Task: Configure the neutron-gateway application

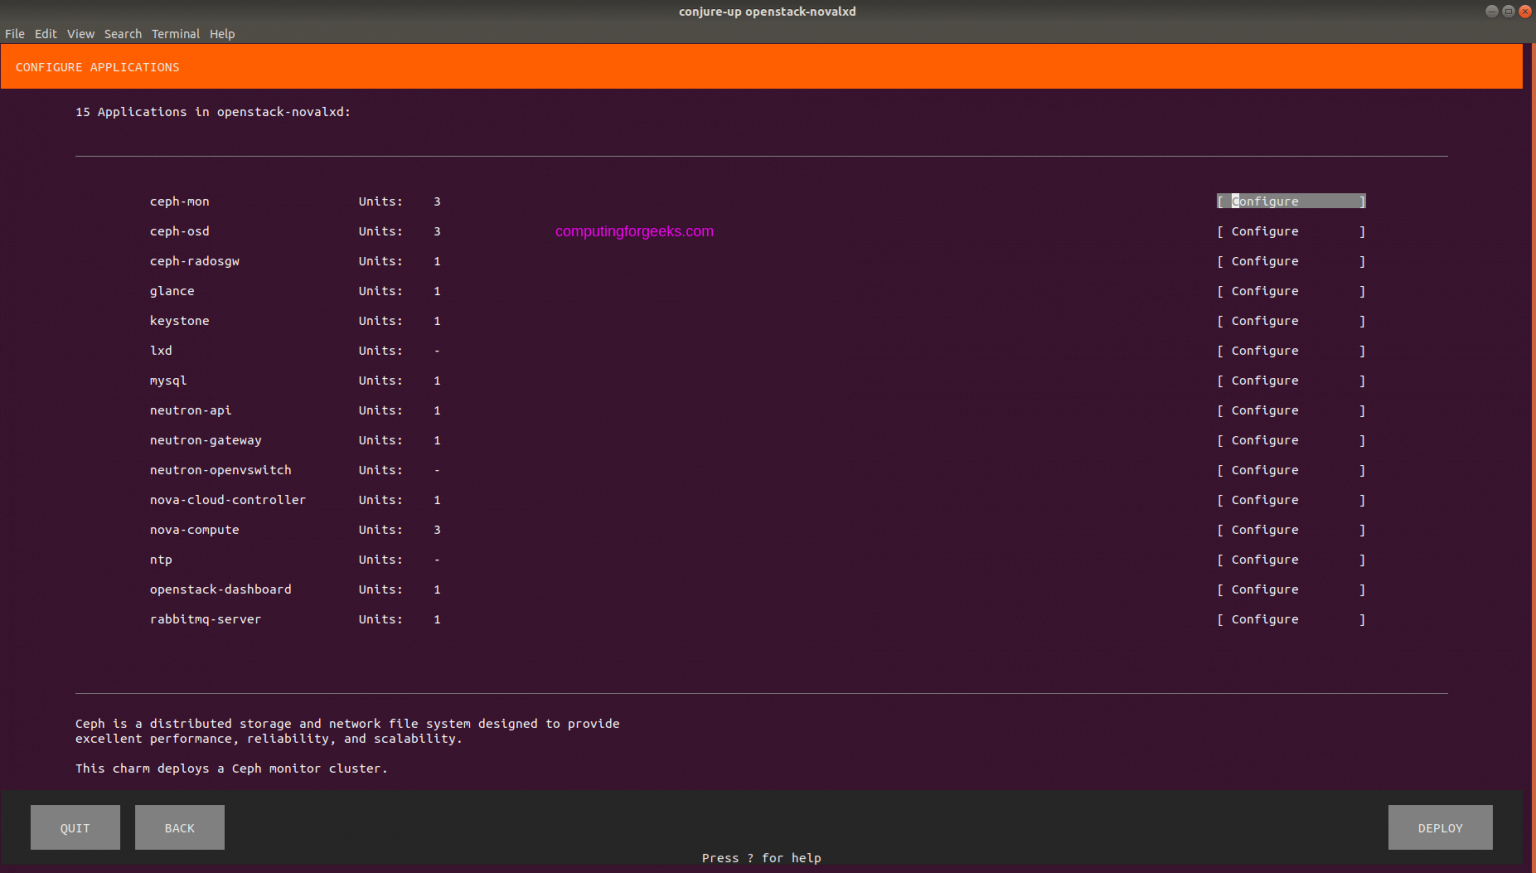Action: pos(1290,440)
